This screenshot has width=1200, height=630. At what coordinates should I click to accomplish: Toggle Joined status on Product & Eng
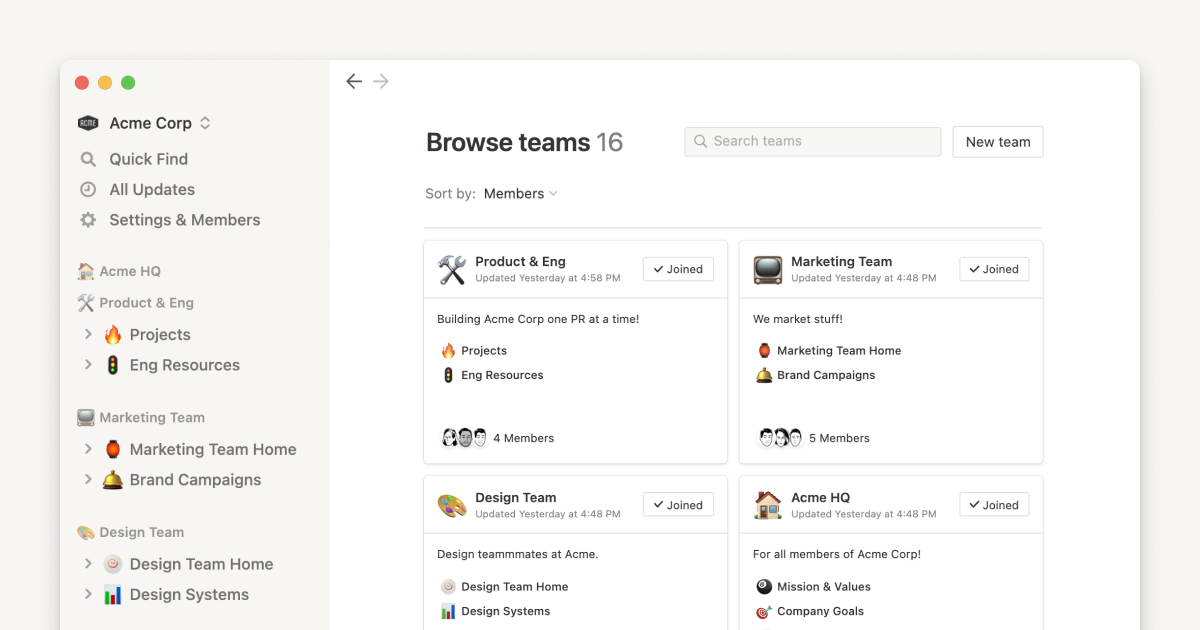click(x=678, y=269)
